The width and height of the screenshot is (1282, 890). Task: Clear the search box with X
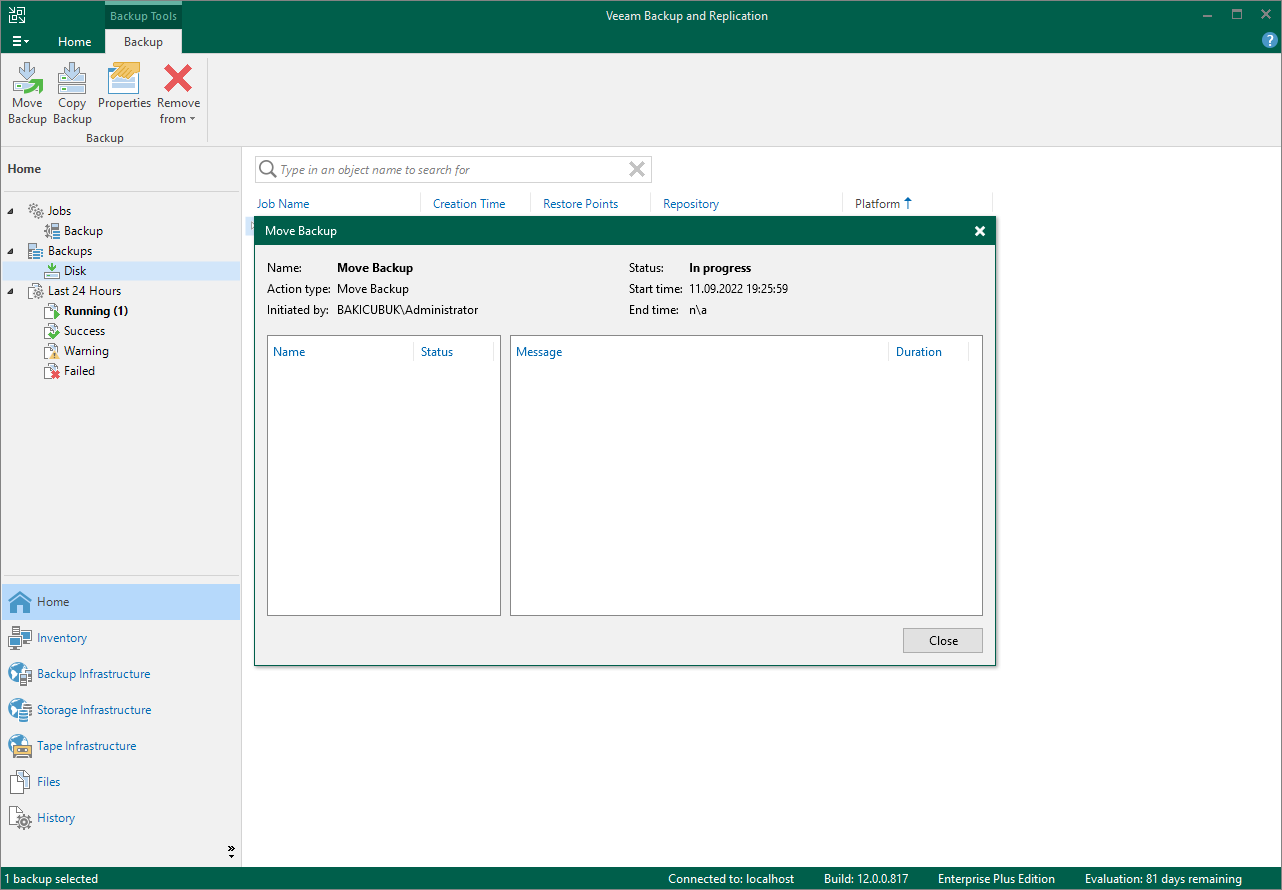(x=637, y=170)
